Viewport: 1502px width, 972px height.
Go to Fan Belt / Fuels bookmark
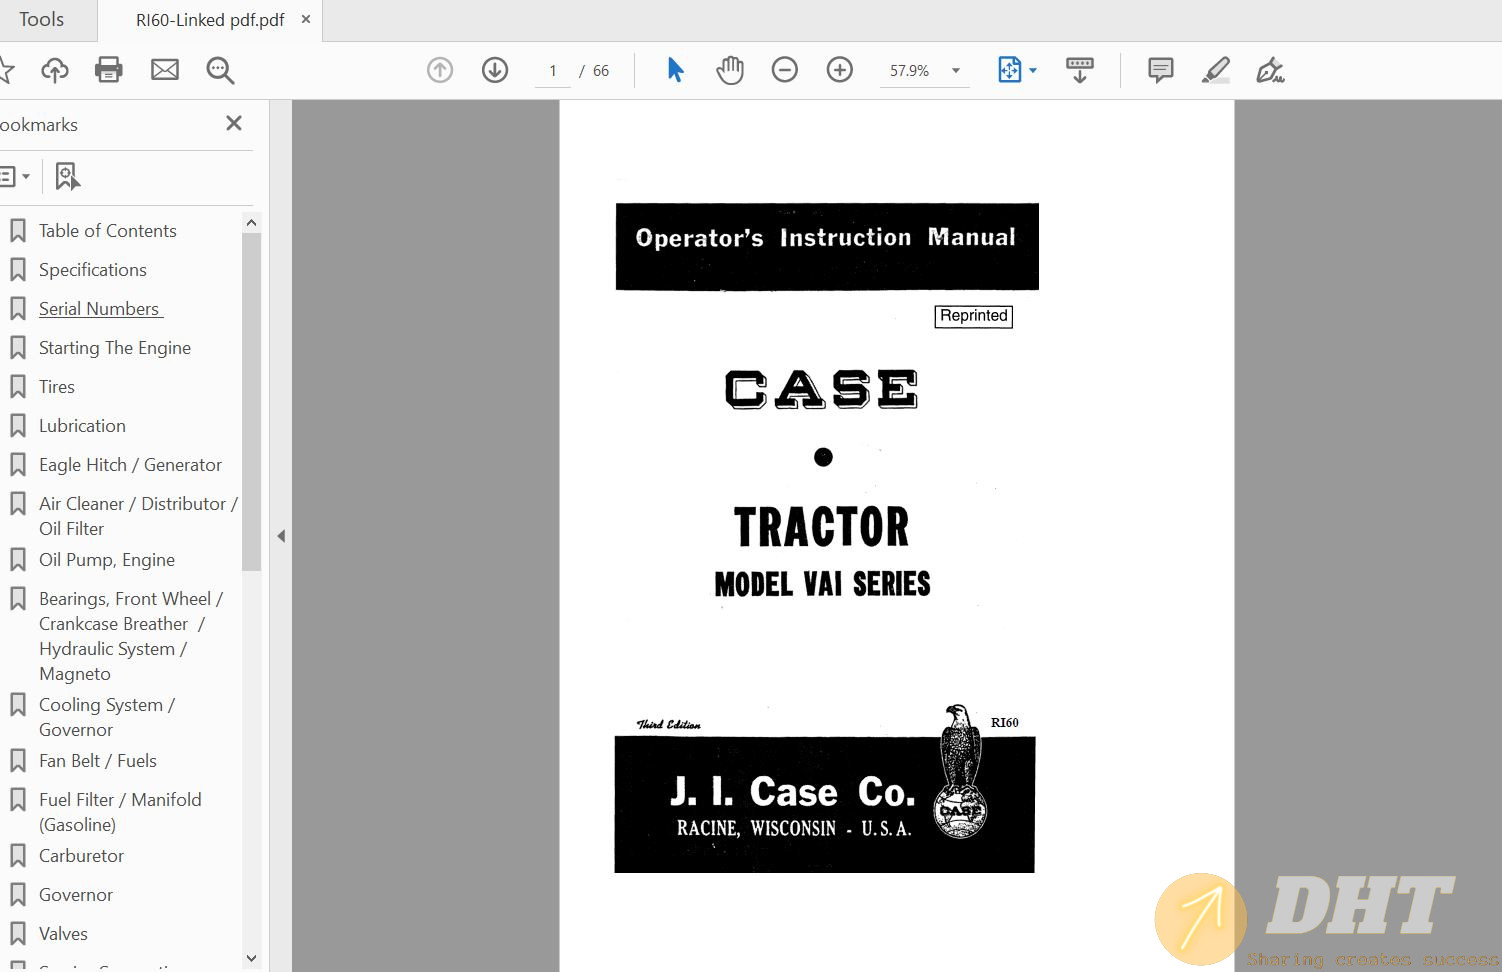pyautogui.click(x=98, y=761)
